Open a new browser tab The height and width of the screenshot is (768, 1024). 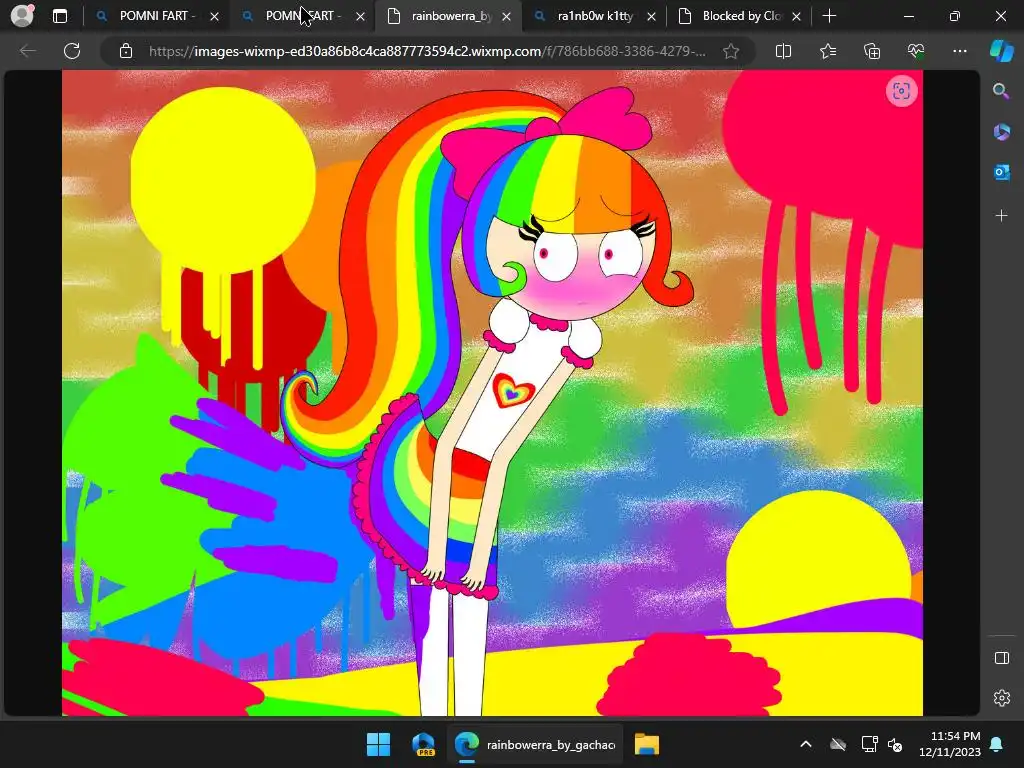click(829, 16)
